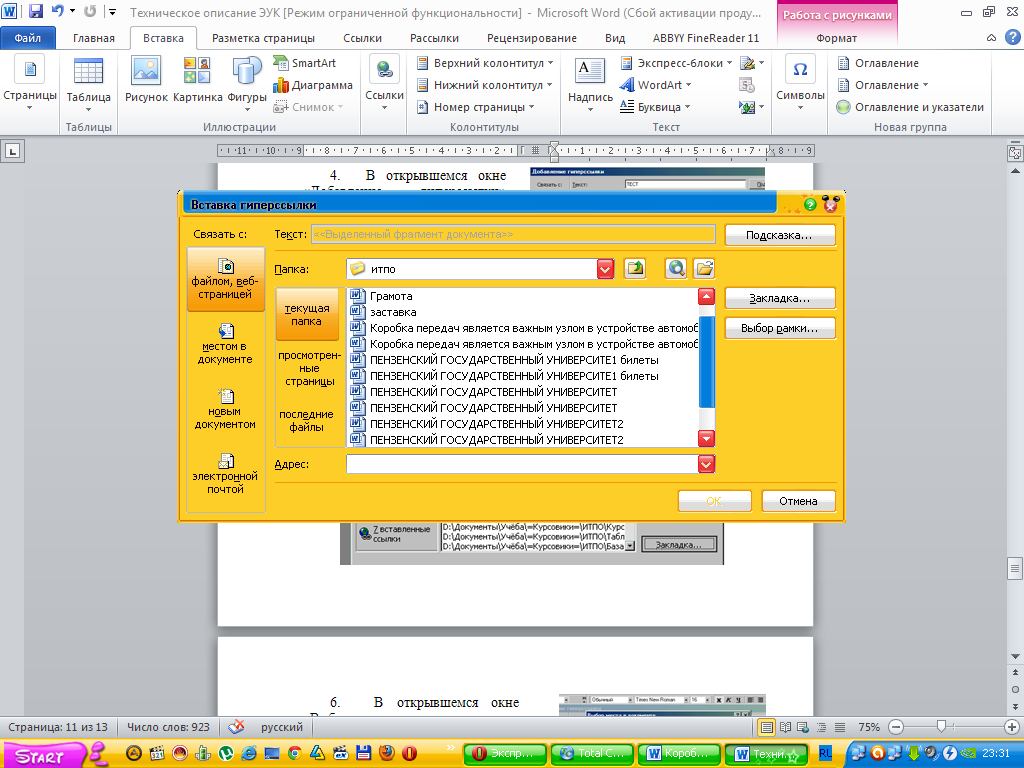1024x768 pixels.
Task: Switch to the Главная tab
Action: pyautogui.click(x=93, y=38)
